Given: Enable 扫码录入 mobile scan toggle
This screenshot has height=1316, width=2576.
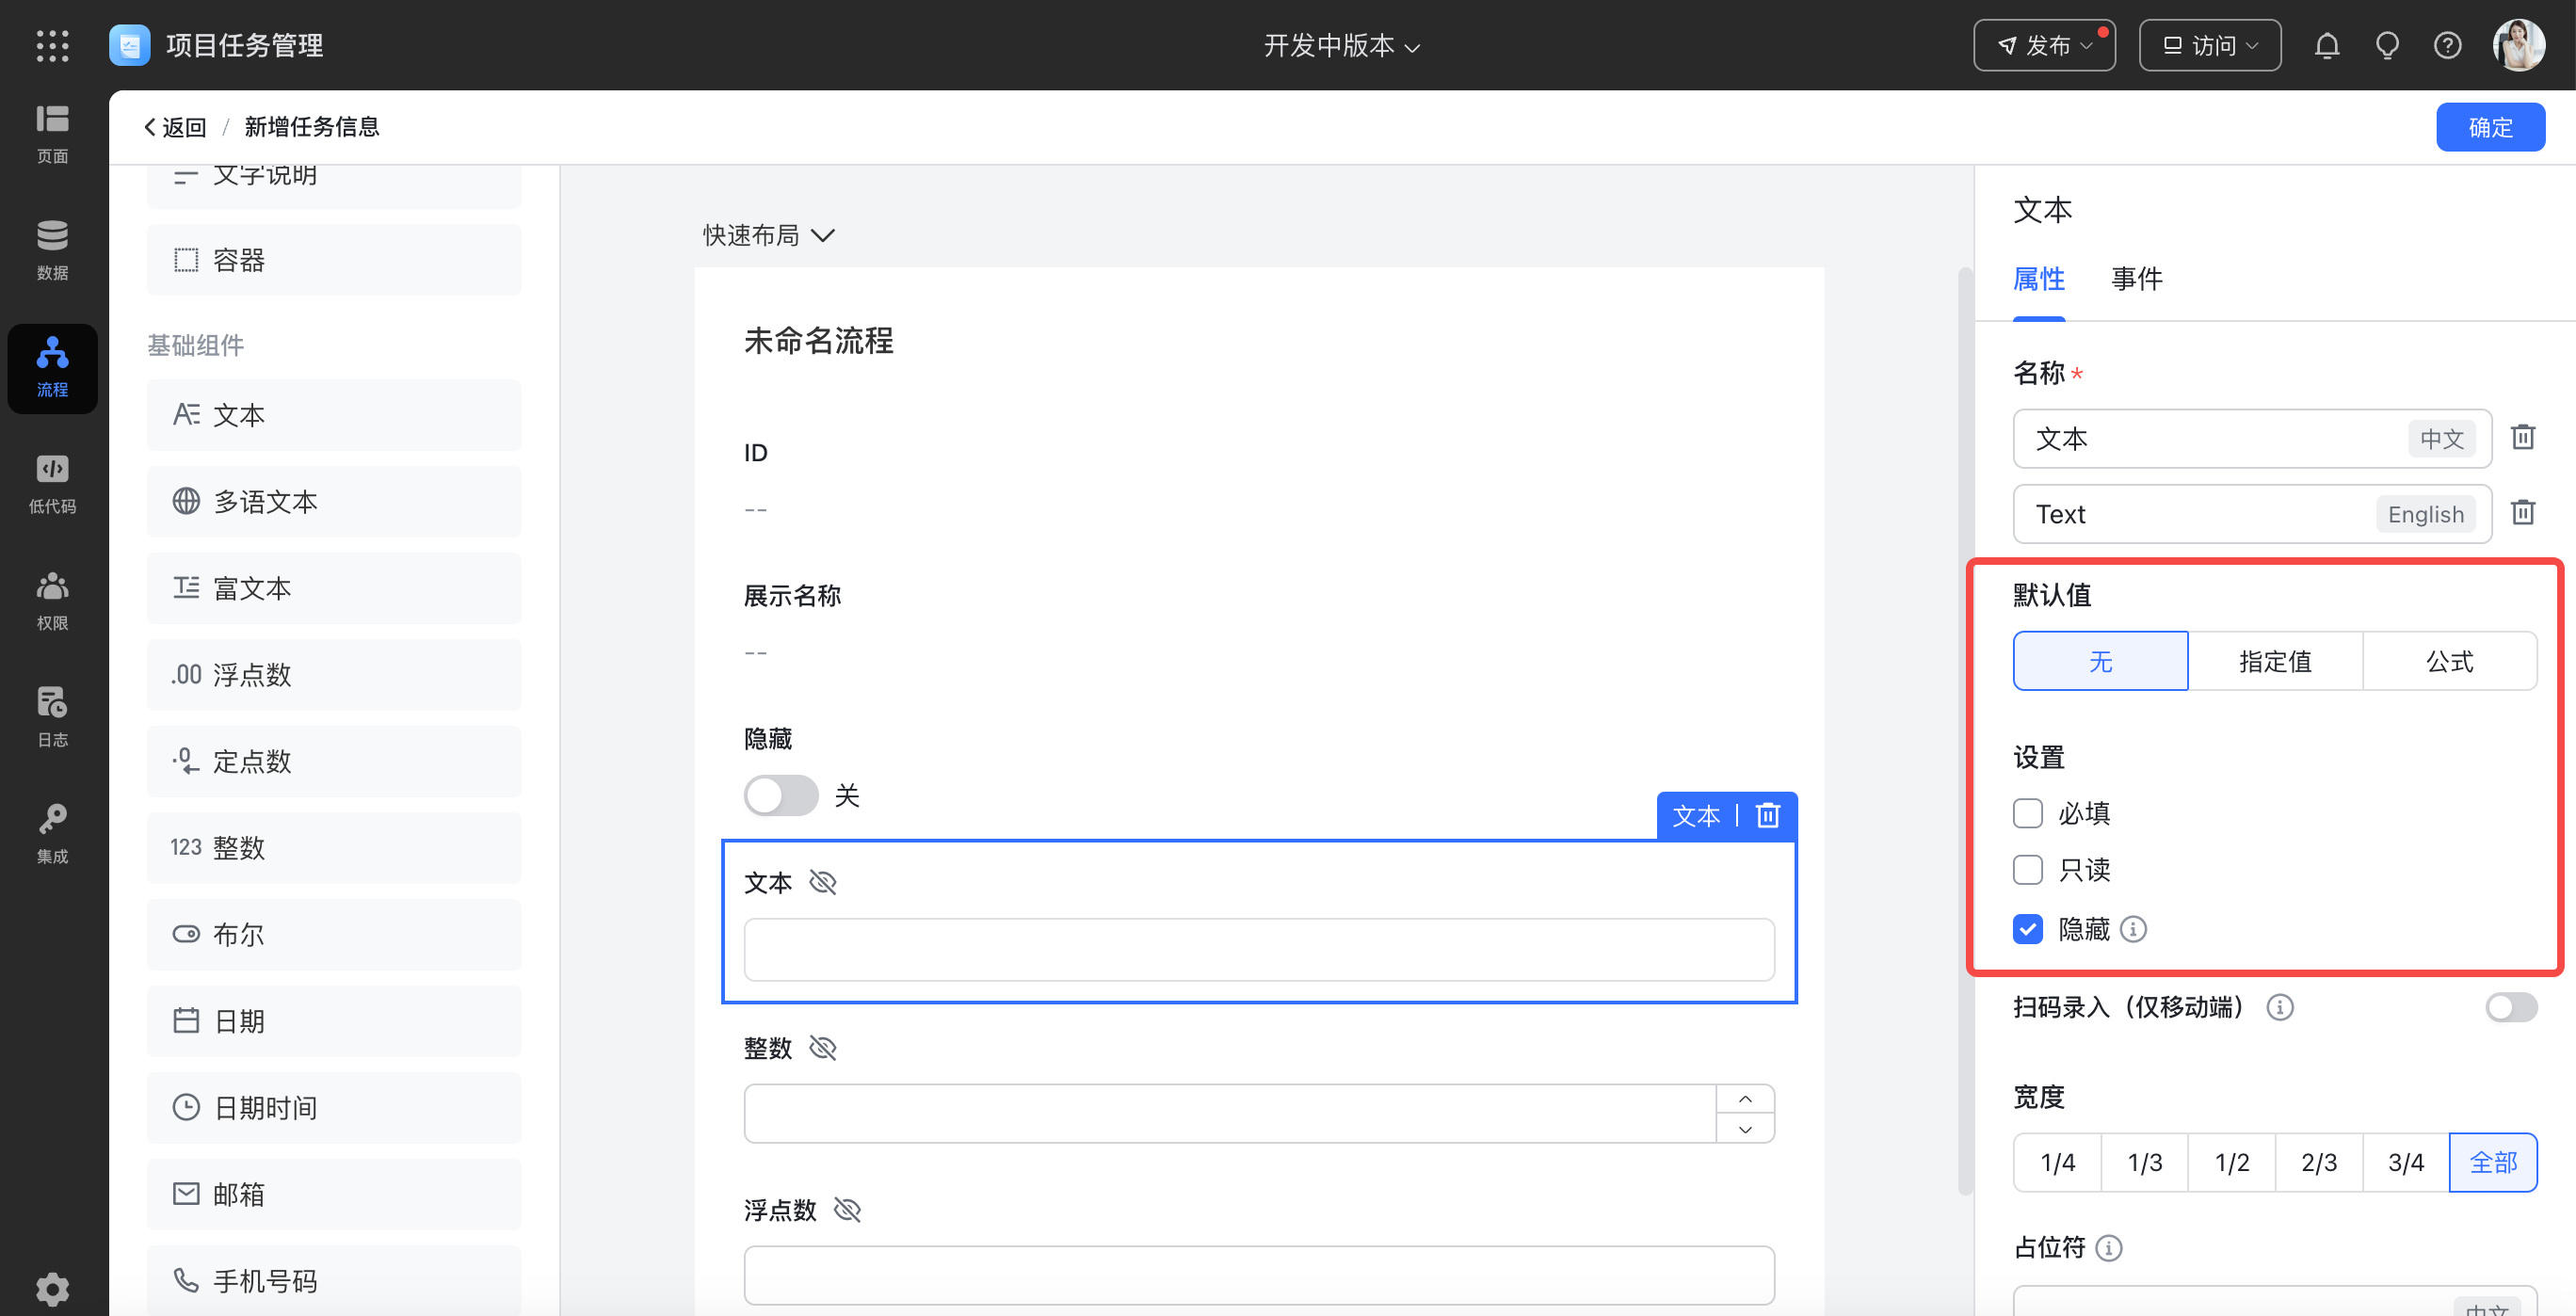Looking at the screenshot, I should tap(2511, 1007).
